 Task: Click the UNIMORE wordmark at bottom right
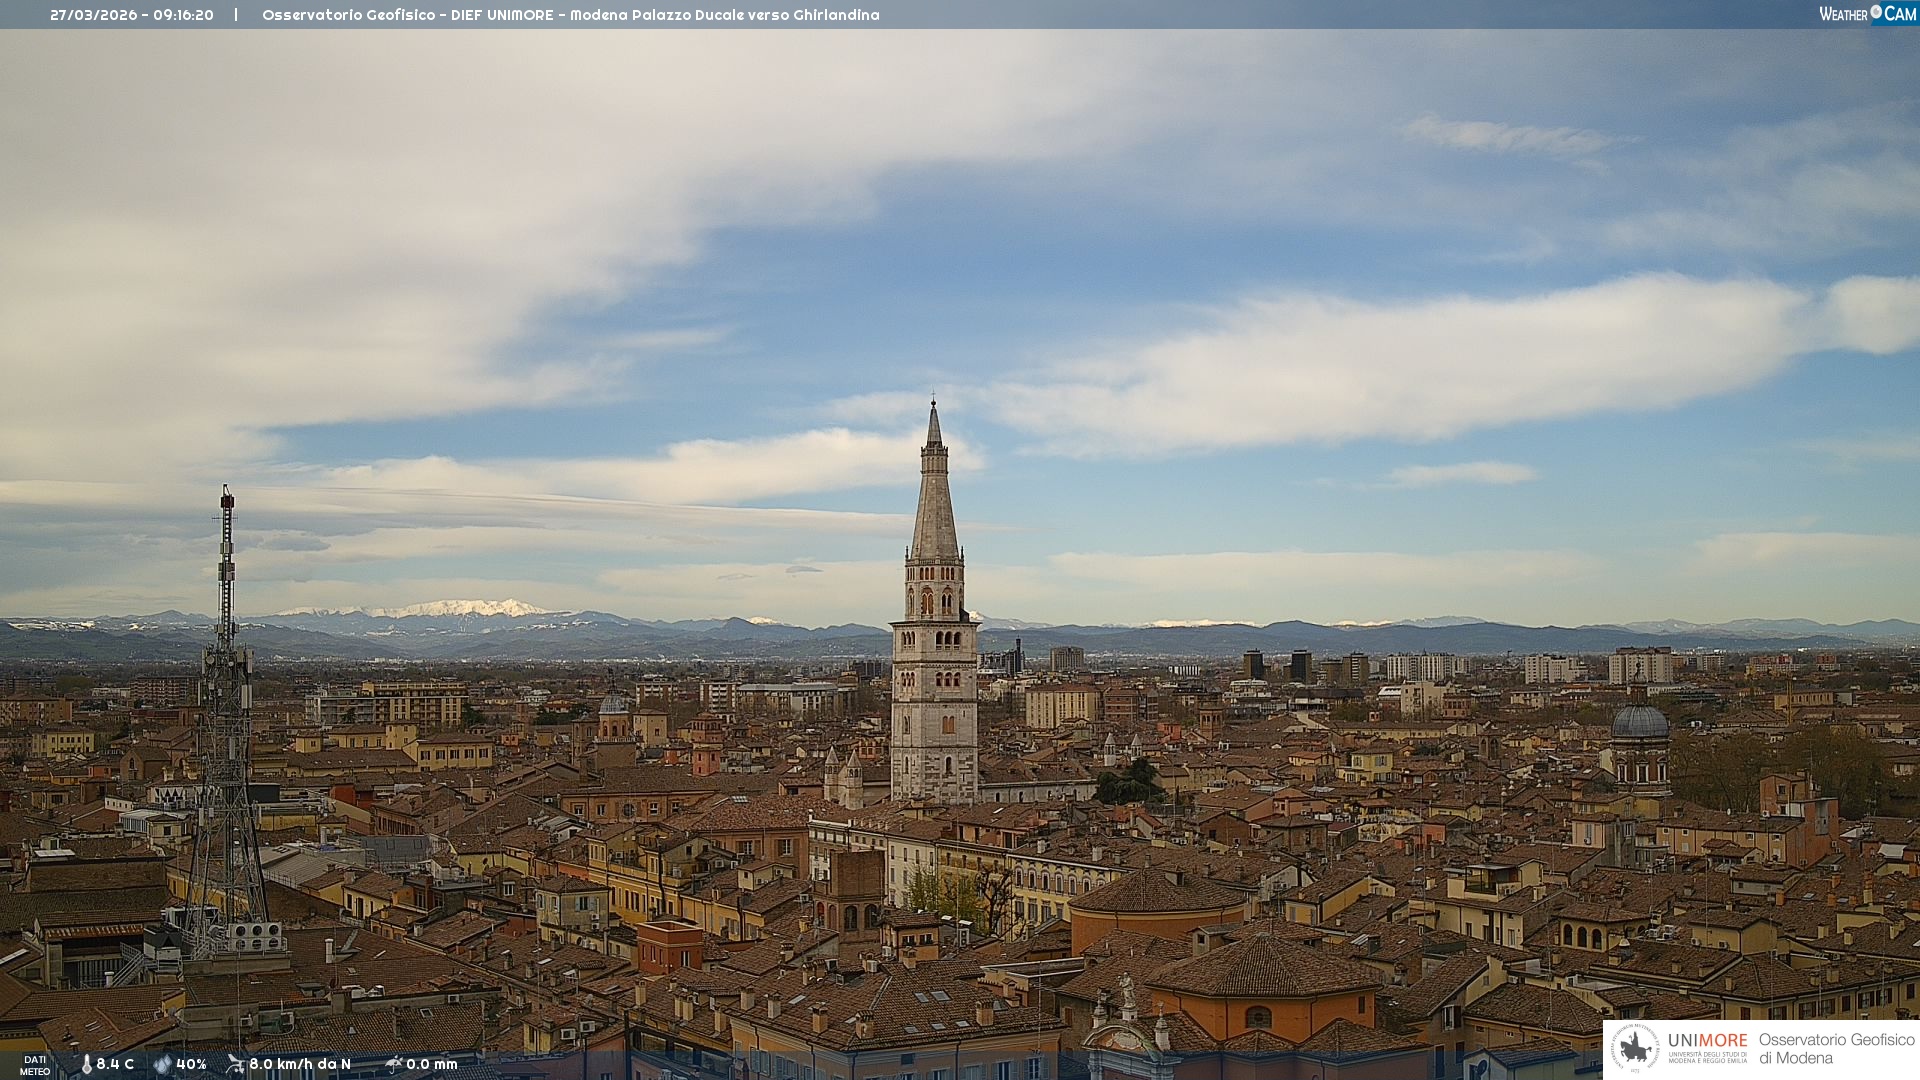pos(1707,1040)
